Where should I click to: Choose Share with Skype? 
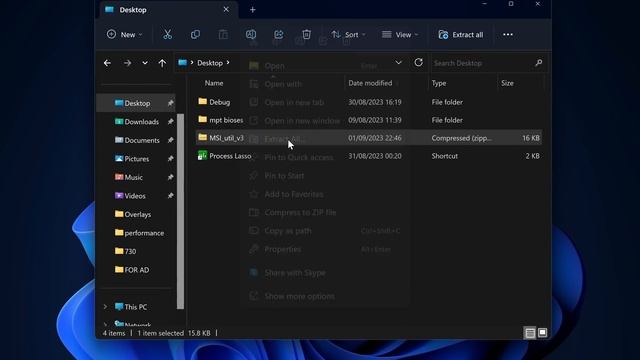coord(295,273)
